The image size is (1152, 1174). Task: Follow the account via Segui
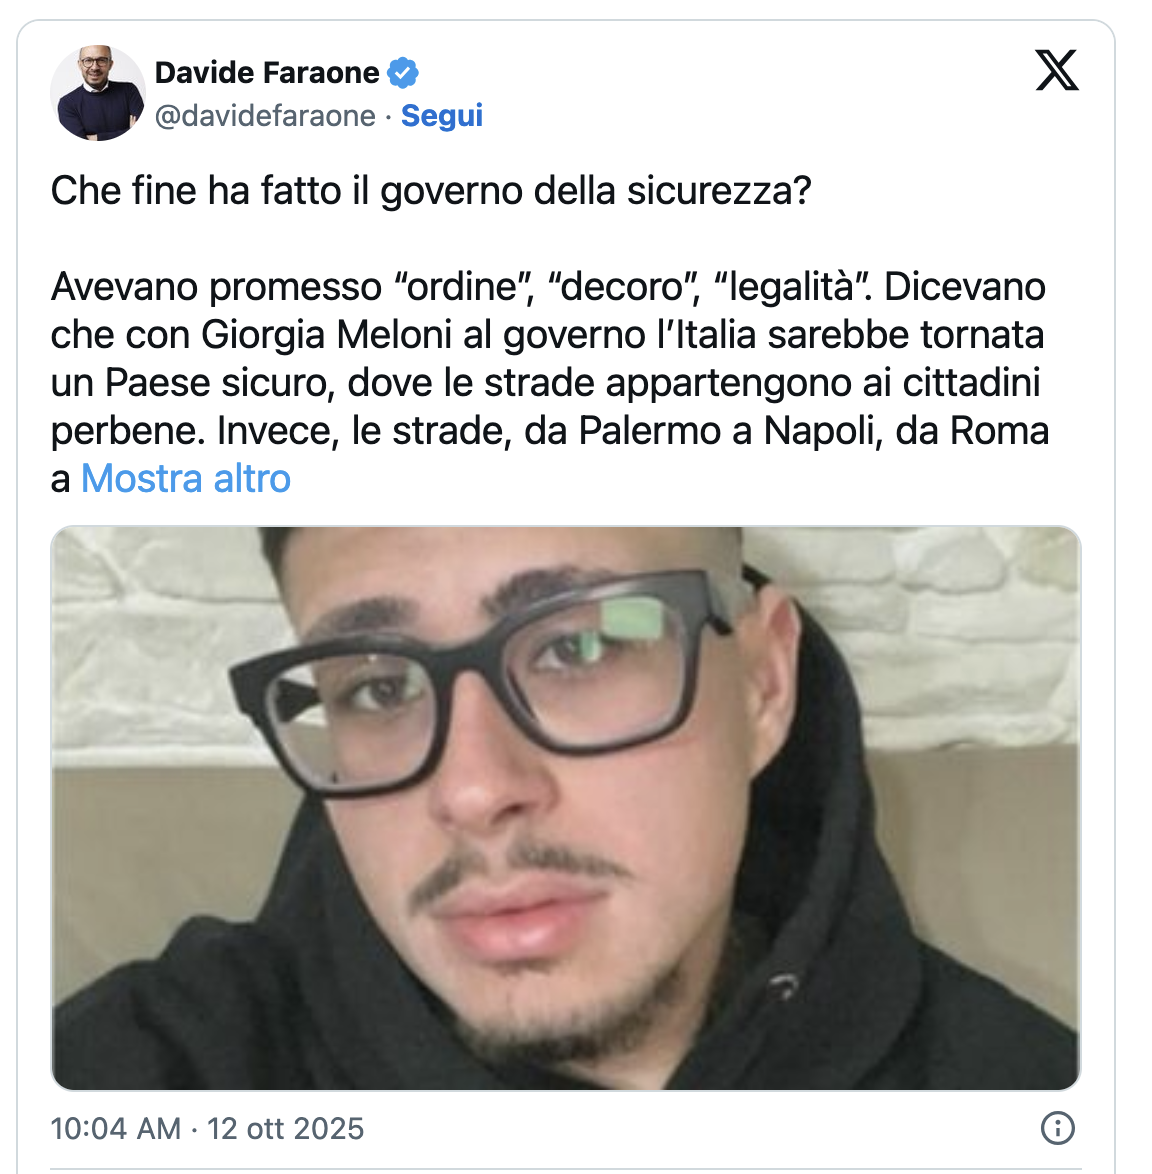tap(442, 115)
